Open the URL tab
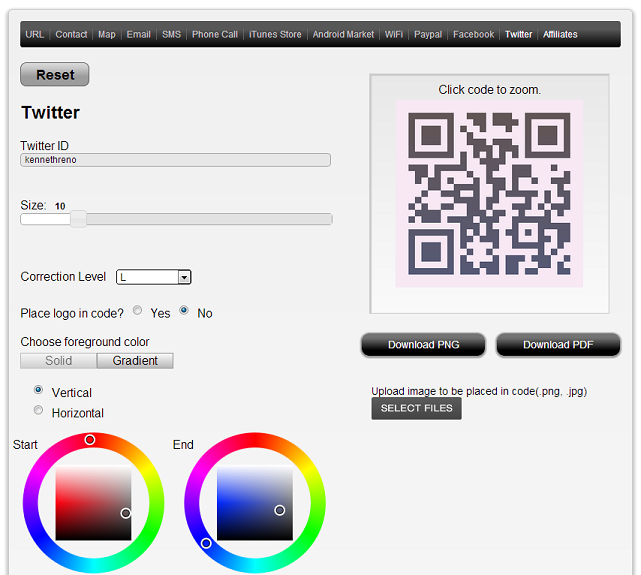Viewport: 641px width, 575px height. tap(34, 34)
